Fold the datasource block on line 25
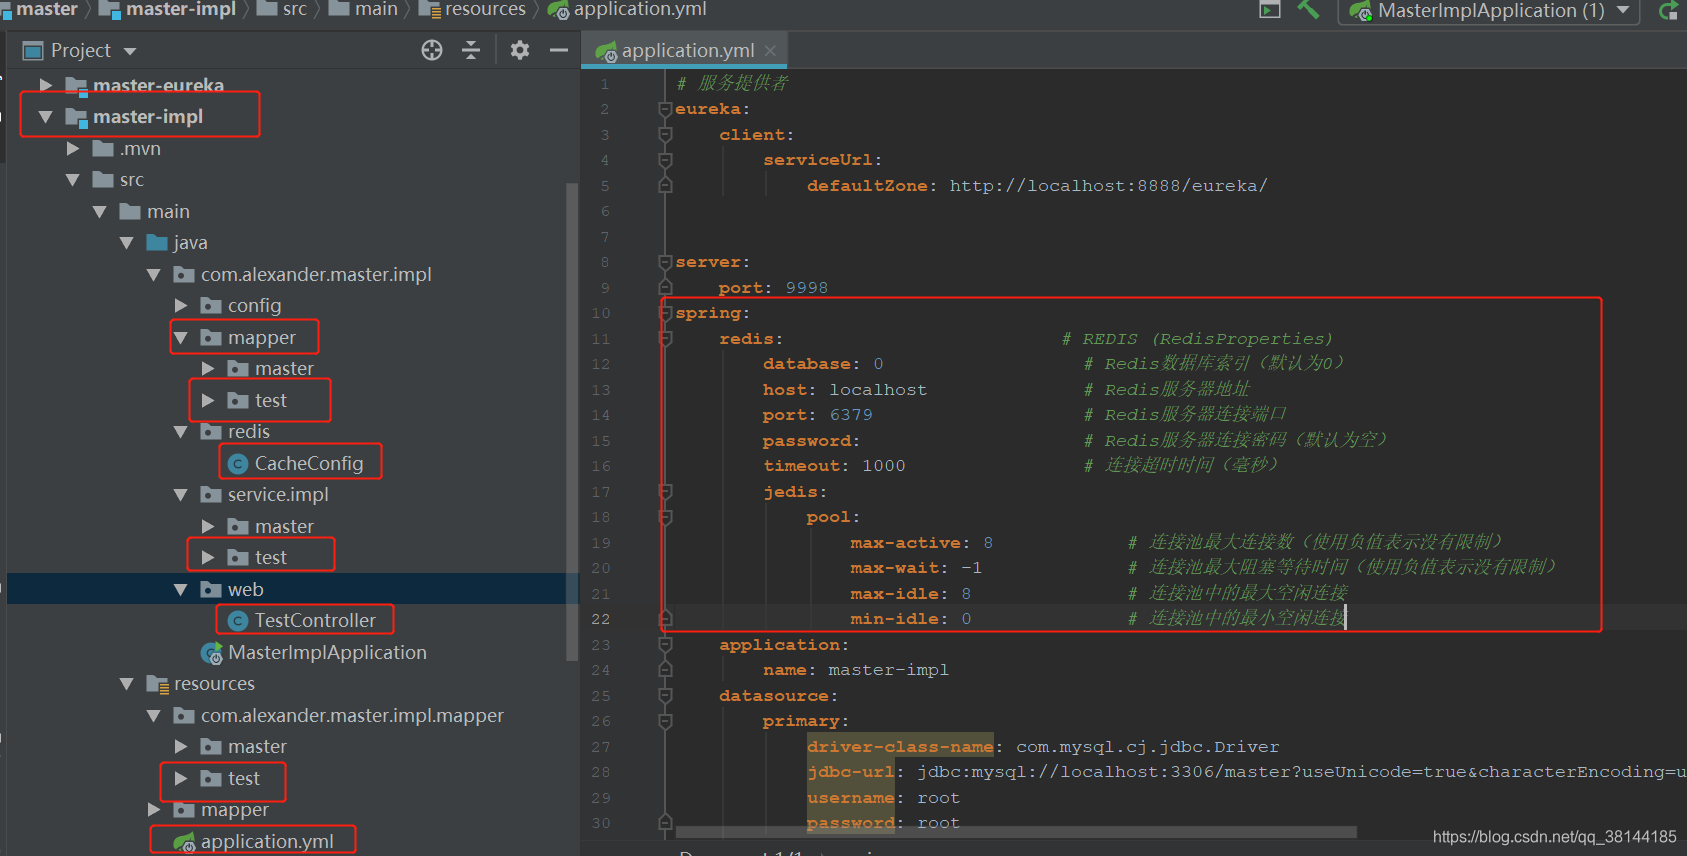Image resolution: width=1687 pixels, height=856 pixels. (x=665, y=696)
